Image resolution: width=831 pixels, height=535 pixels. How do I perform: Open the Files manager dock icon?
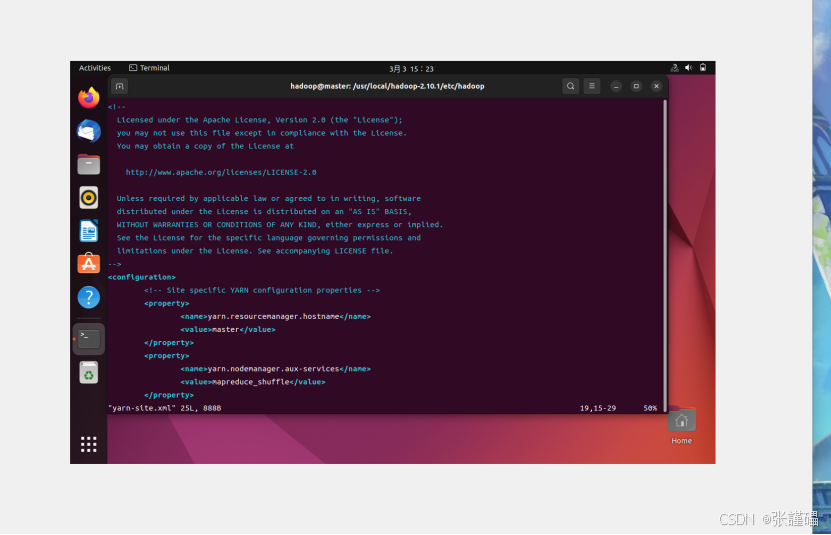89,164
